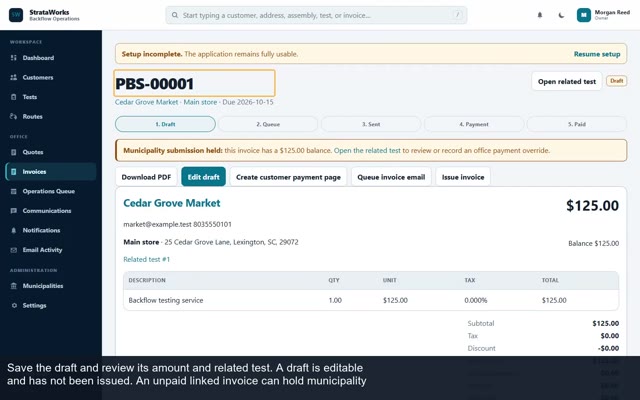Navigate to Routes

click(x=33, y=117)
